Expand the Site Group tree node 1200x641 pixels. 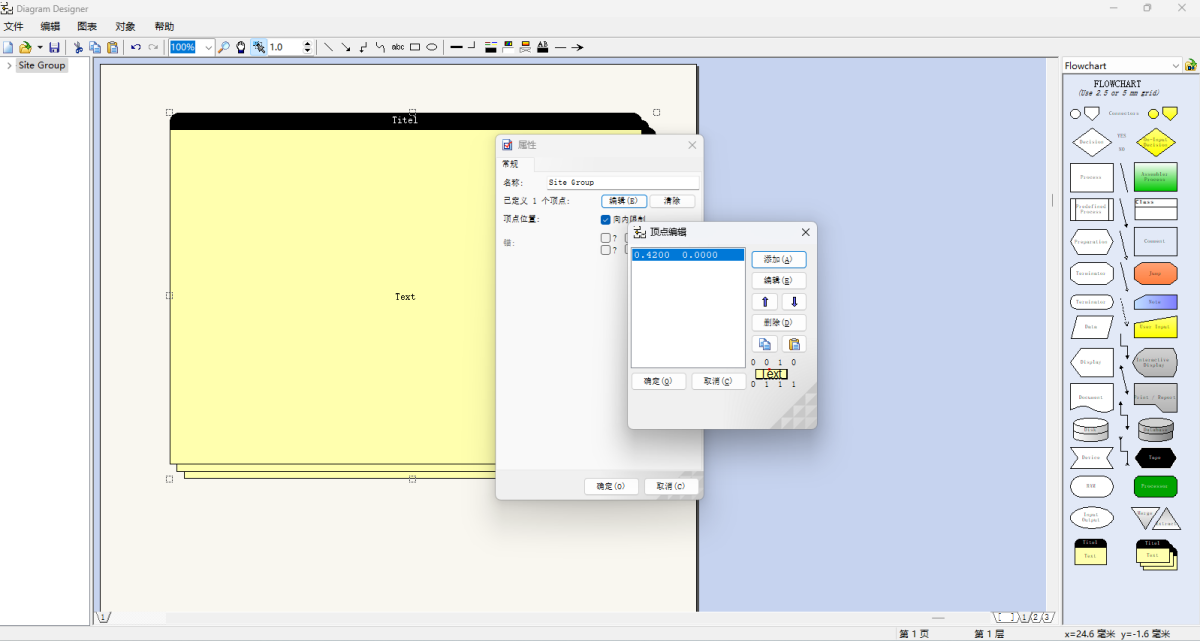9,66
